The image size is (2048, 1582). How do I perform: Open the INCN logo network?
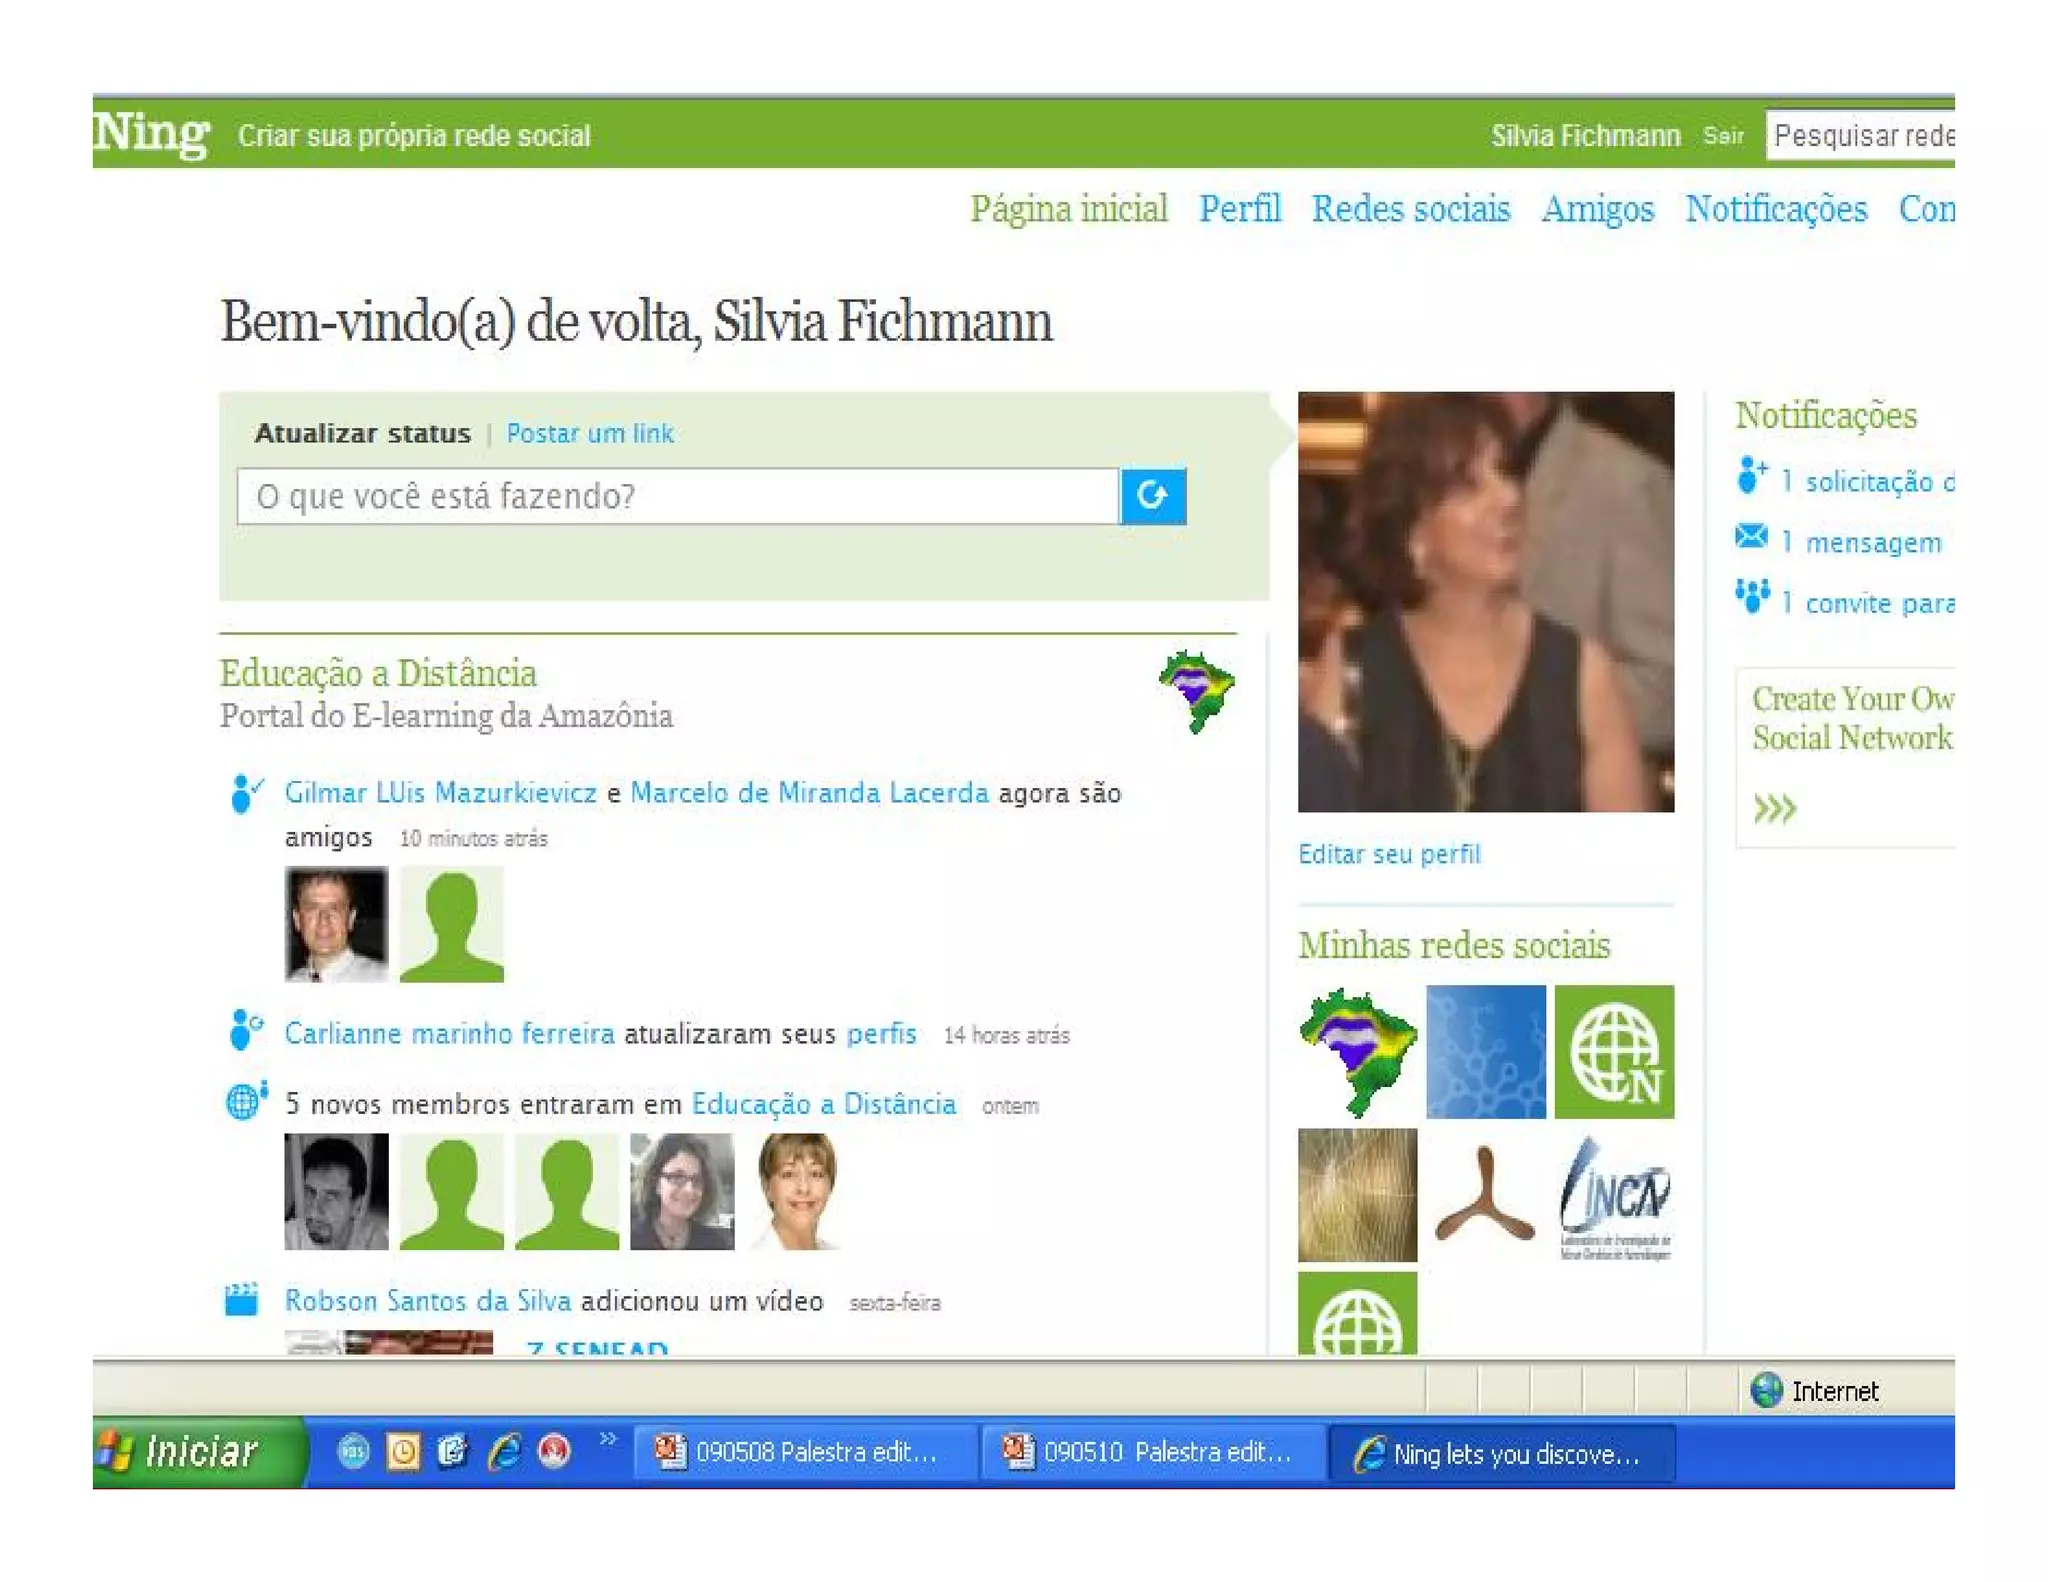click(1613, 1196)
